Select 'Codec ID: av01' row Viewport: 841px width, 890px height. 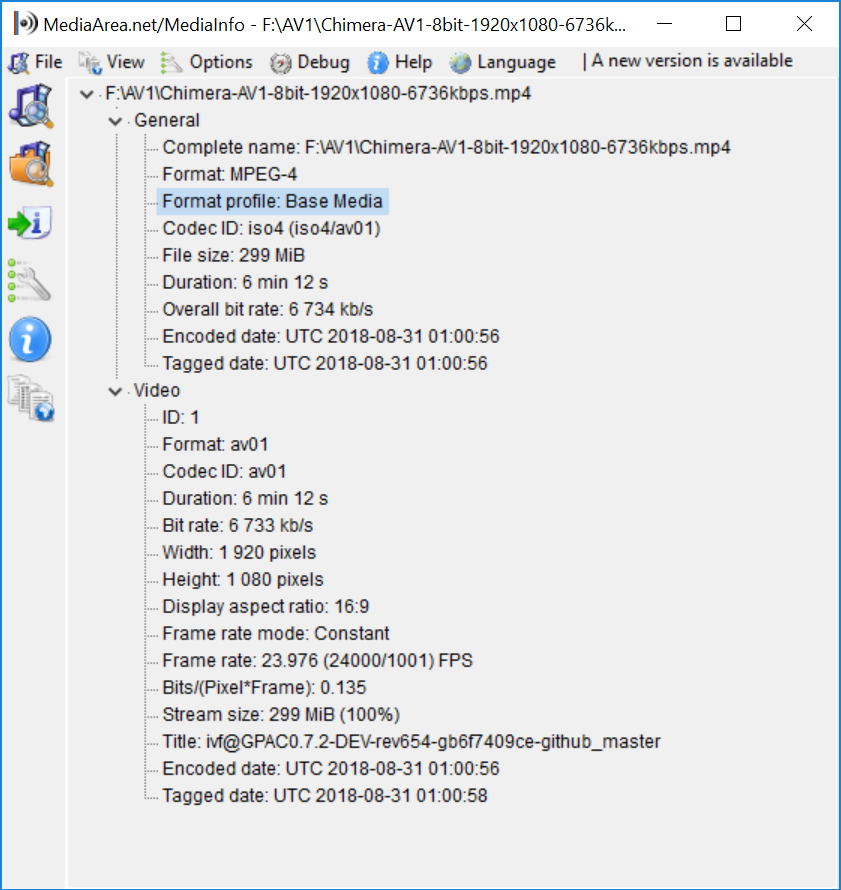(x=224, y=472)
